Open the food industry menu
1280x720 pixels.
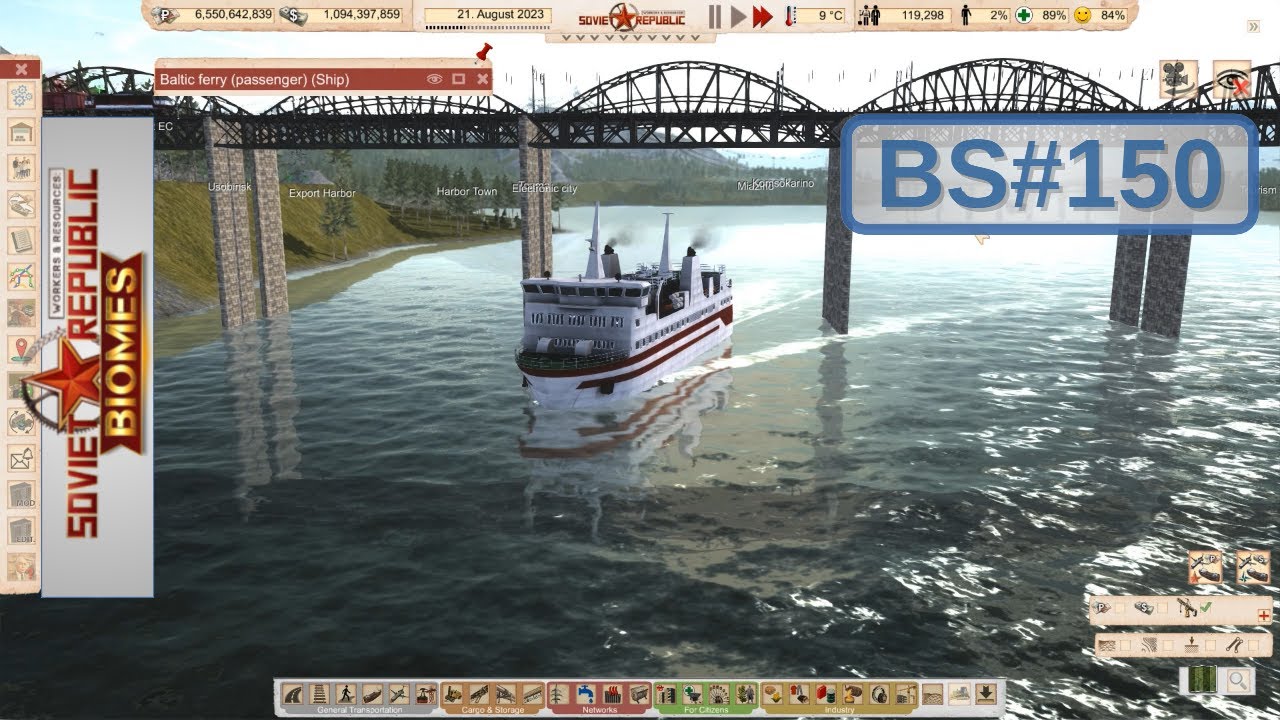(773, 694)
